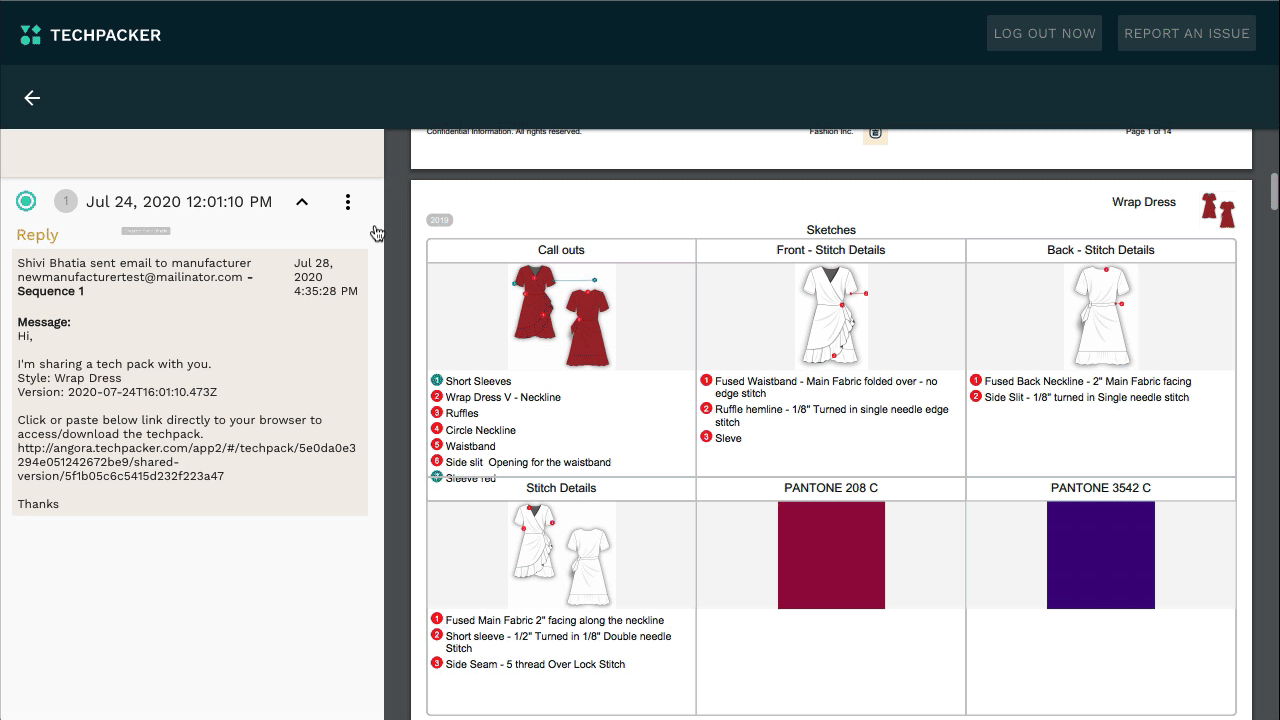This screenshot has width=1280, height=720.
Task: Click the techpack shared link URL text
Action: tap(186, 462)
